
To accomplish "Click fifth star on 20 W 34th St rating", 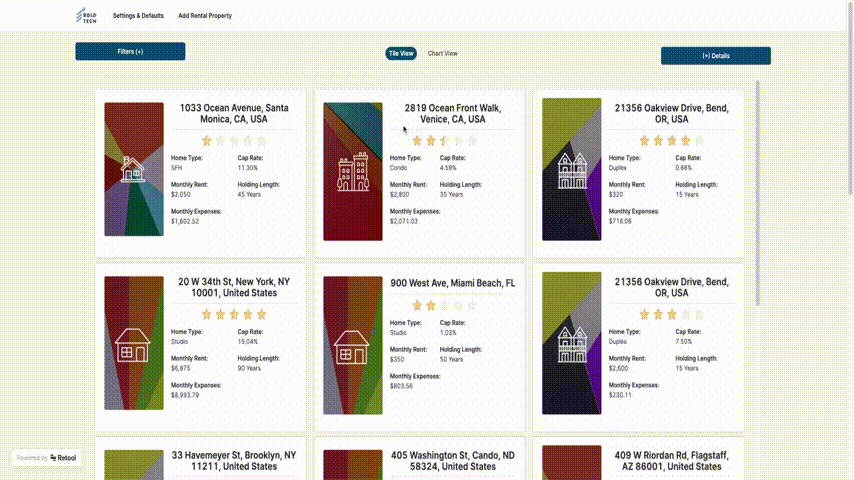I will [x=261, y=314].
